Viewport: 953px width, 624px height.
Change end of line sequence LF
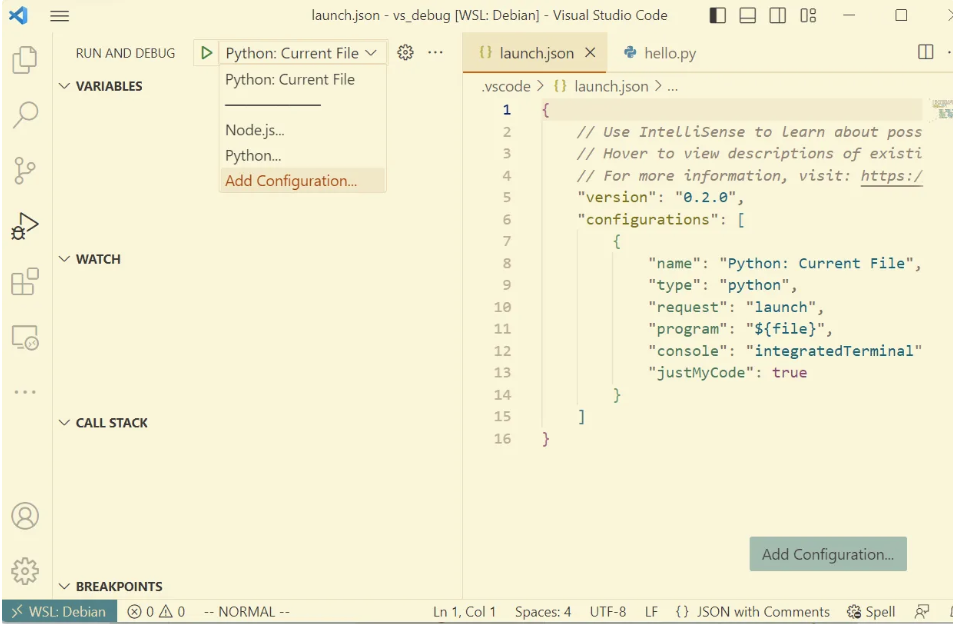click(x=651, y=612)
